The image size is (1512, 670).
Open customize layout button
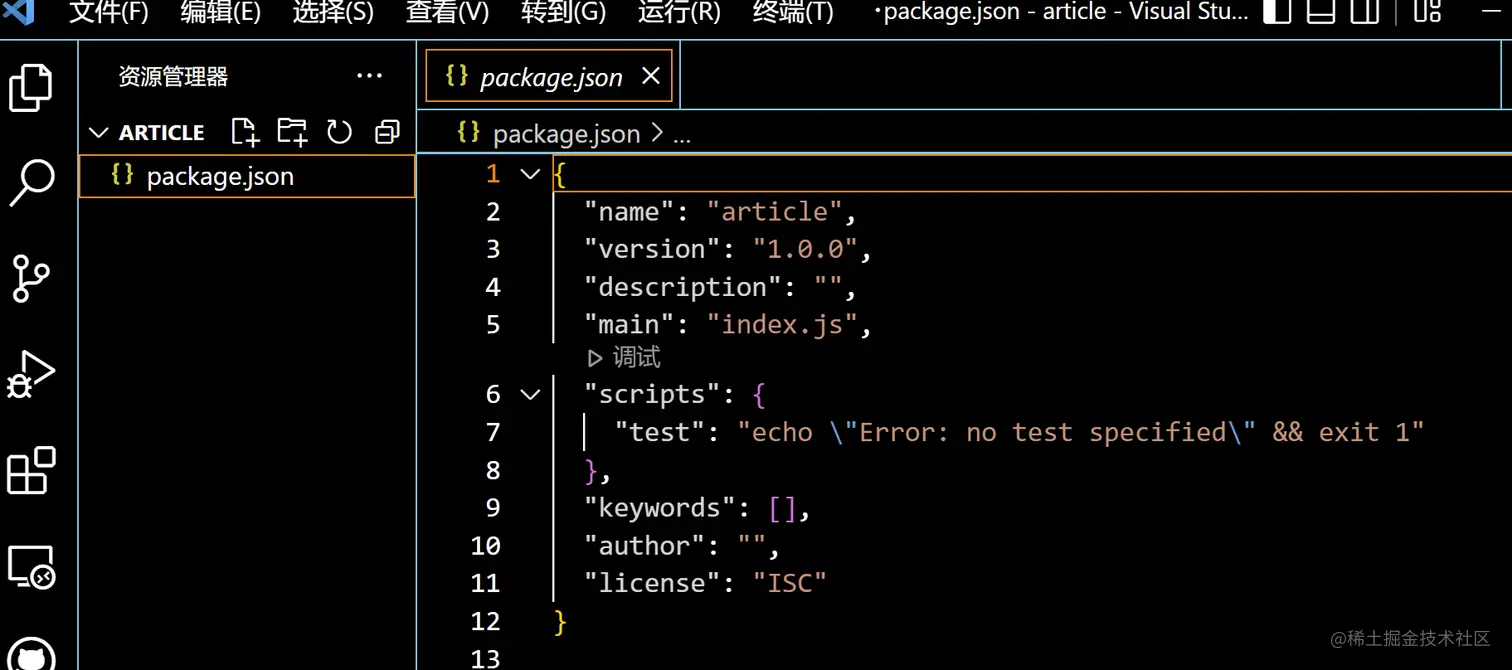[x=1427, y=12]
